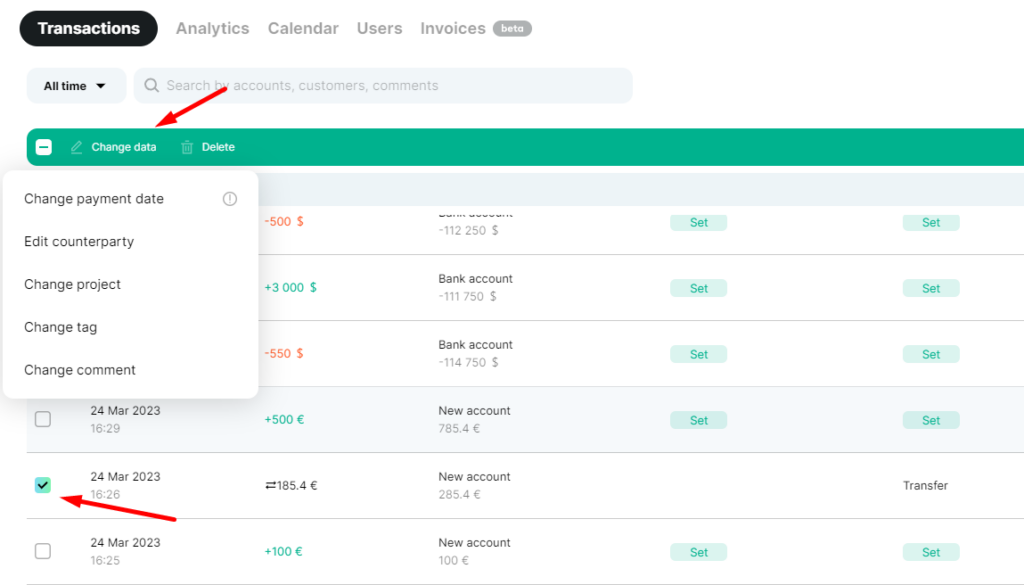Click Bank account with balance -114 750 $
The height and width of the screenshot is (585, 1024).
pyautogui.click(x=475, y=353)
